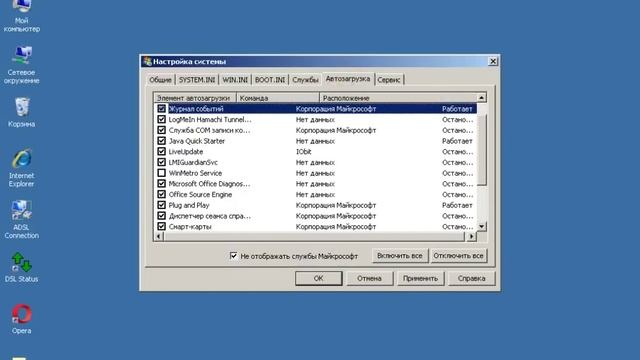640x360 pixels.
Task: Click the Включить все button
Action: pos(400,256)
